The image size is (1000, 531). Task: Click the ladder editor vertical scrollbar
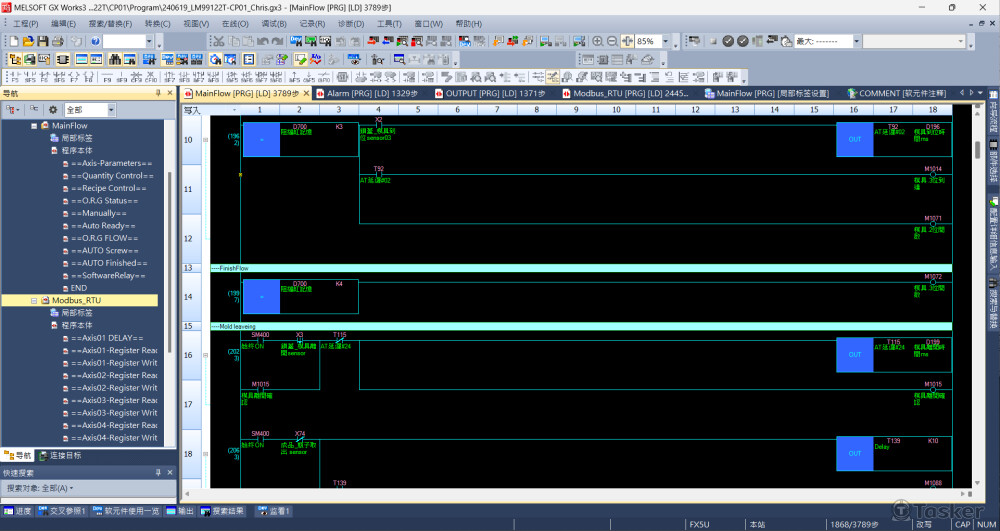point(977,300)
